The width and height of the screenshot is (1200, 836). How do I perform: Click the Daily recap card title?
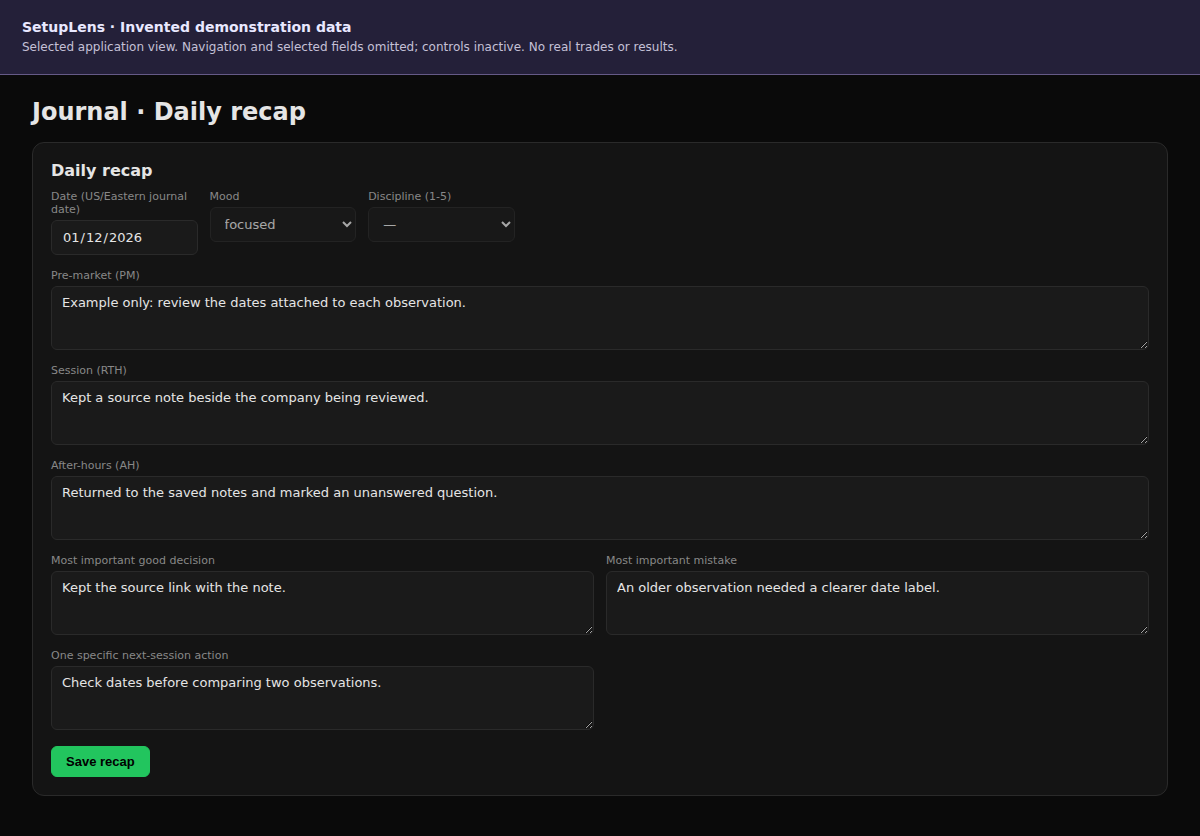[102, 171]
